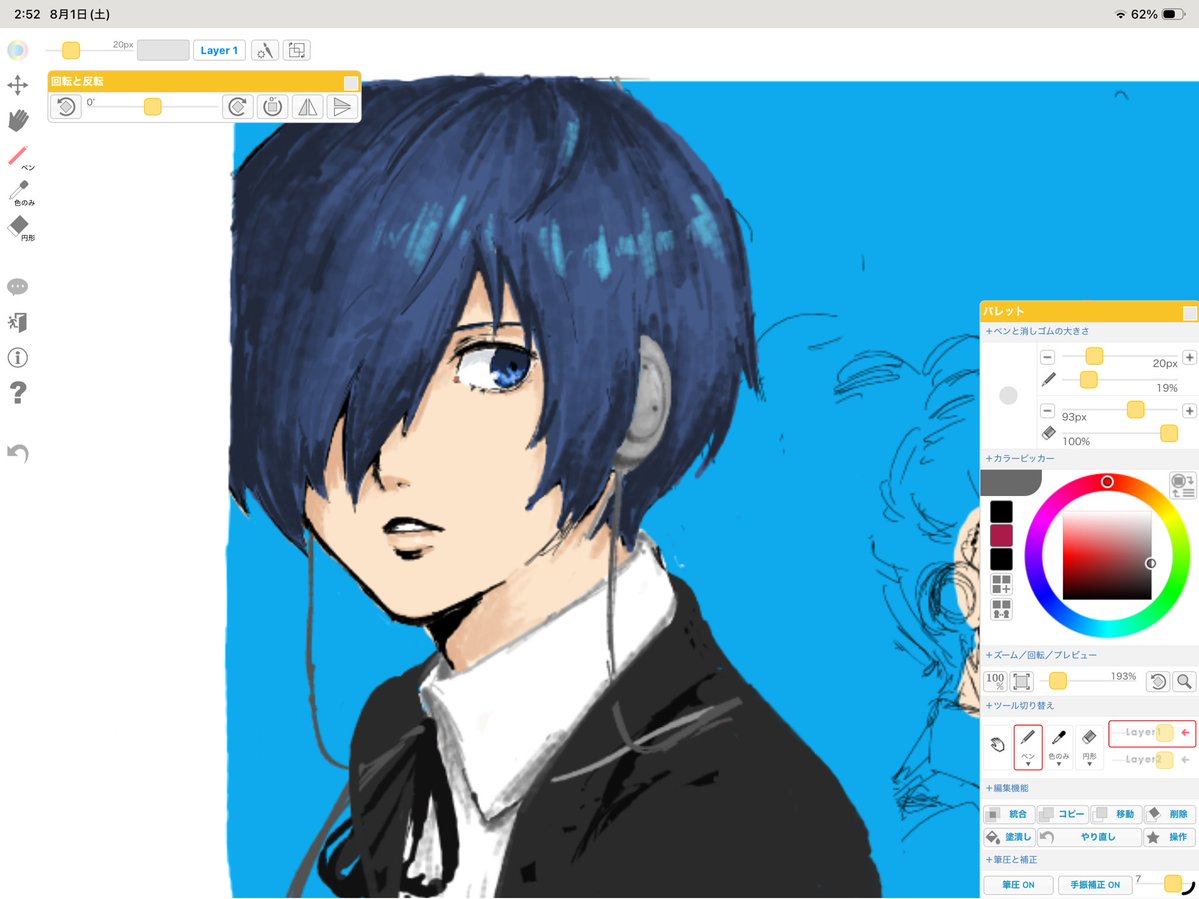
Task: Decrease pen size with minus button
Action: coord(1048,357)
